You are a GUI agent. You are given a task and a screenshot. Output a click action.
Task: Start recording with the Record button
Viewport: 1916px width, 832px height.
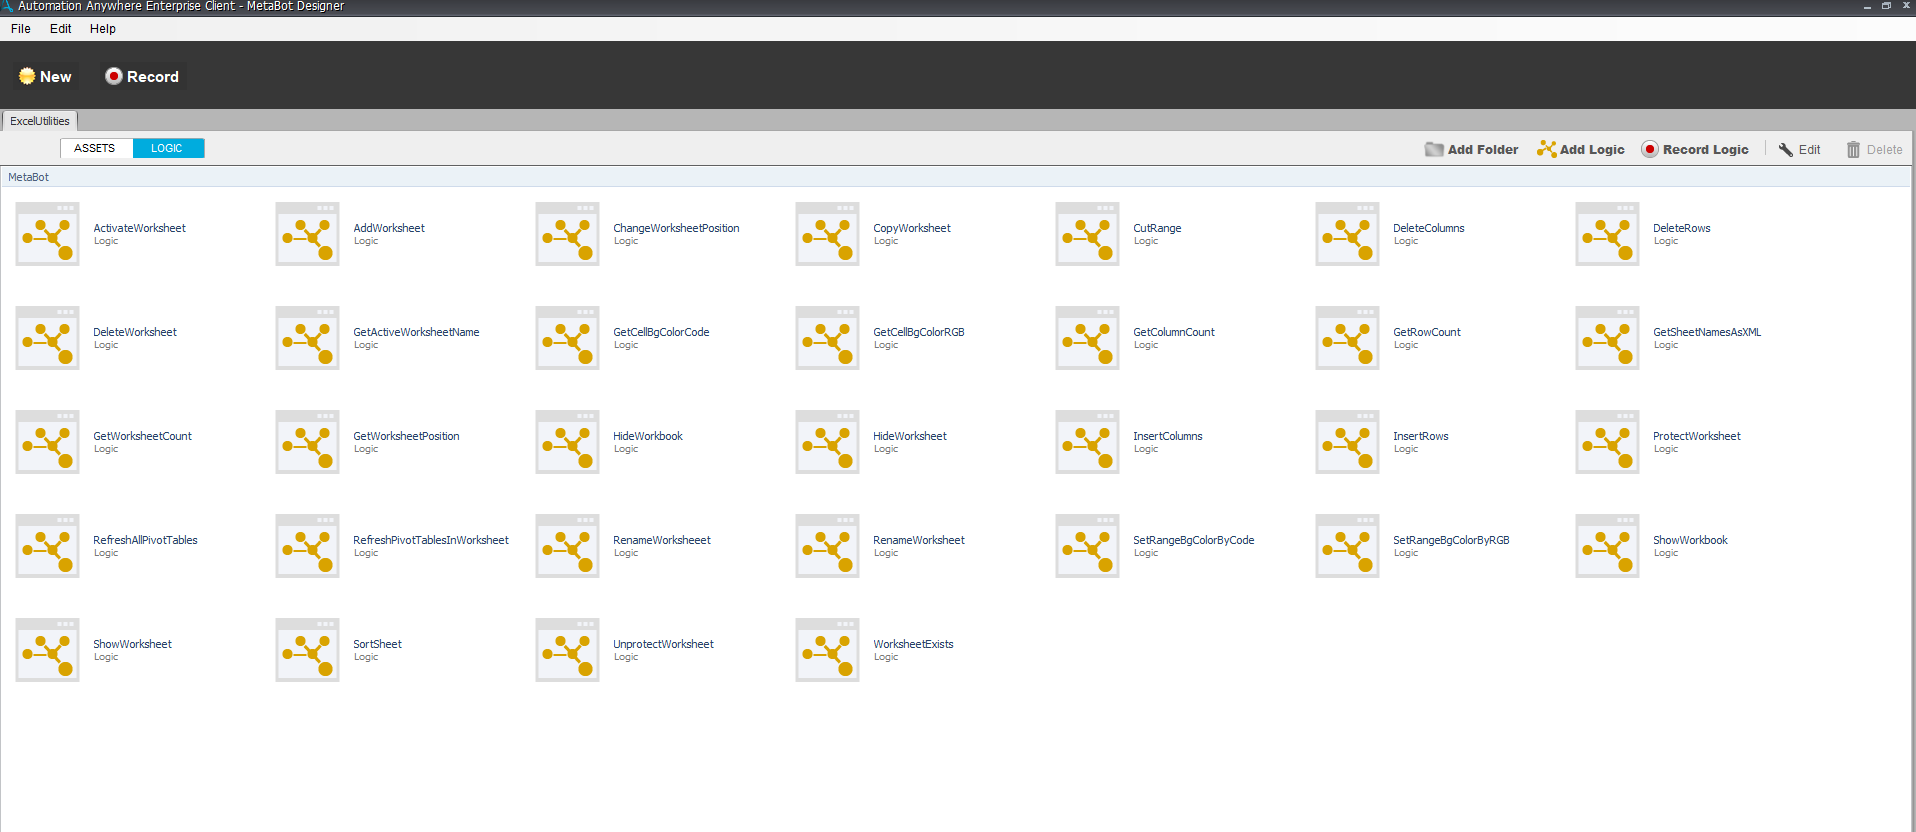tap(142, 77)
